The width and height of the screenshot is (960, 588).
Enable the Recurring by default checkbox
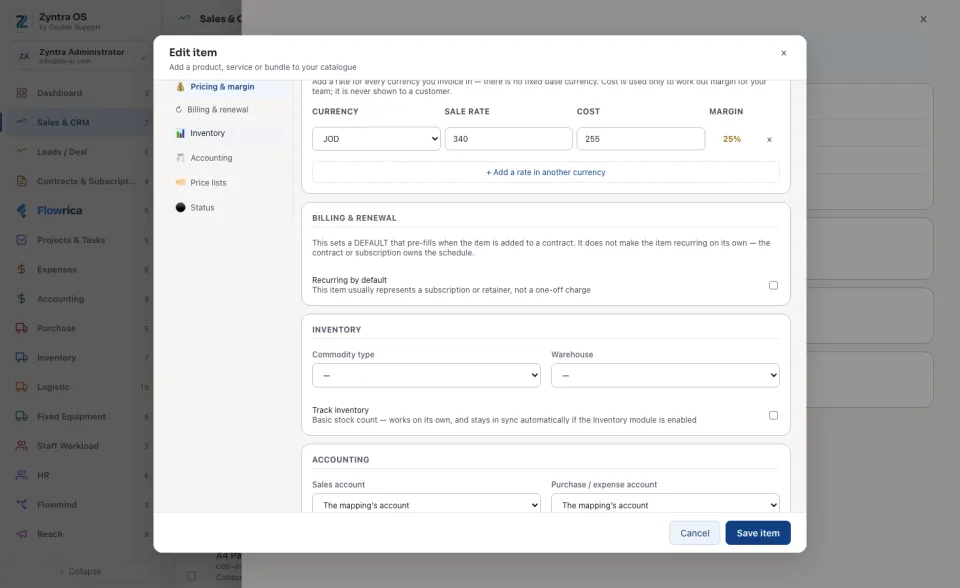[773, 285]
